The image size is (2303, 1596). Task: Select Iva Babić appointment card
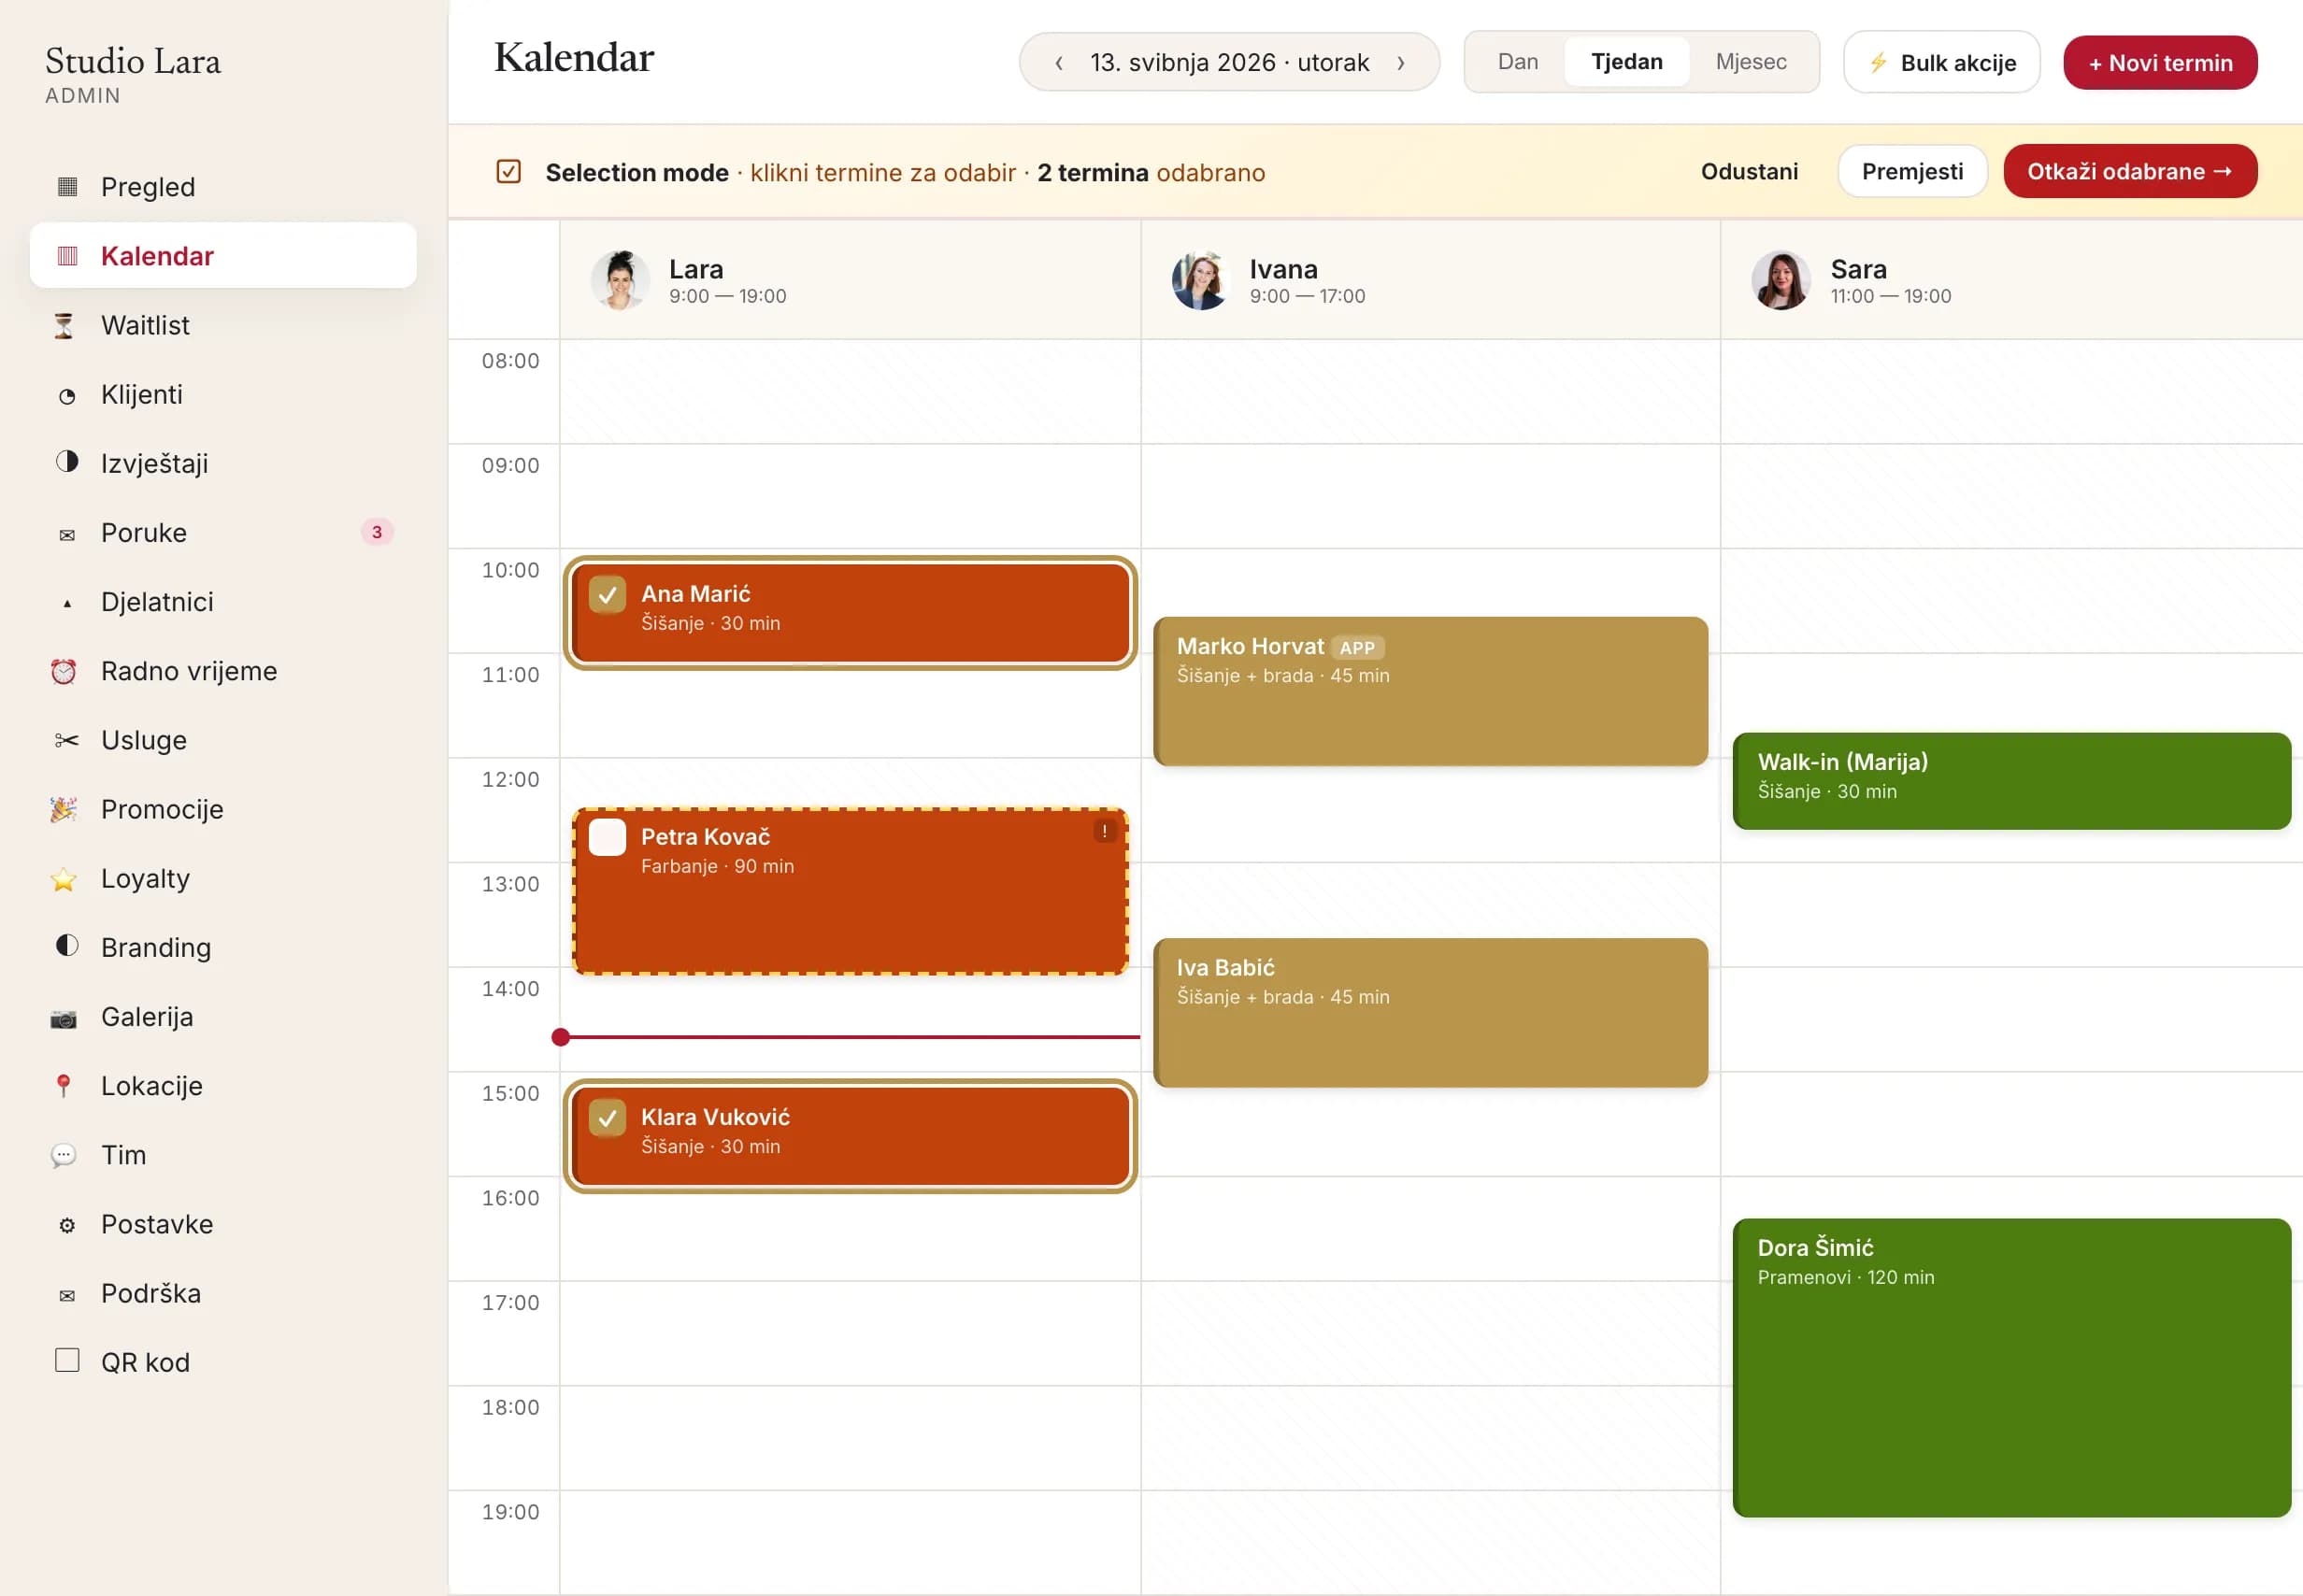tap(1430, 1013)
